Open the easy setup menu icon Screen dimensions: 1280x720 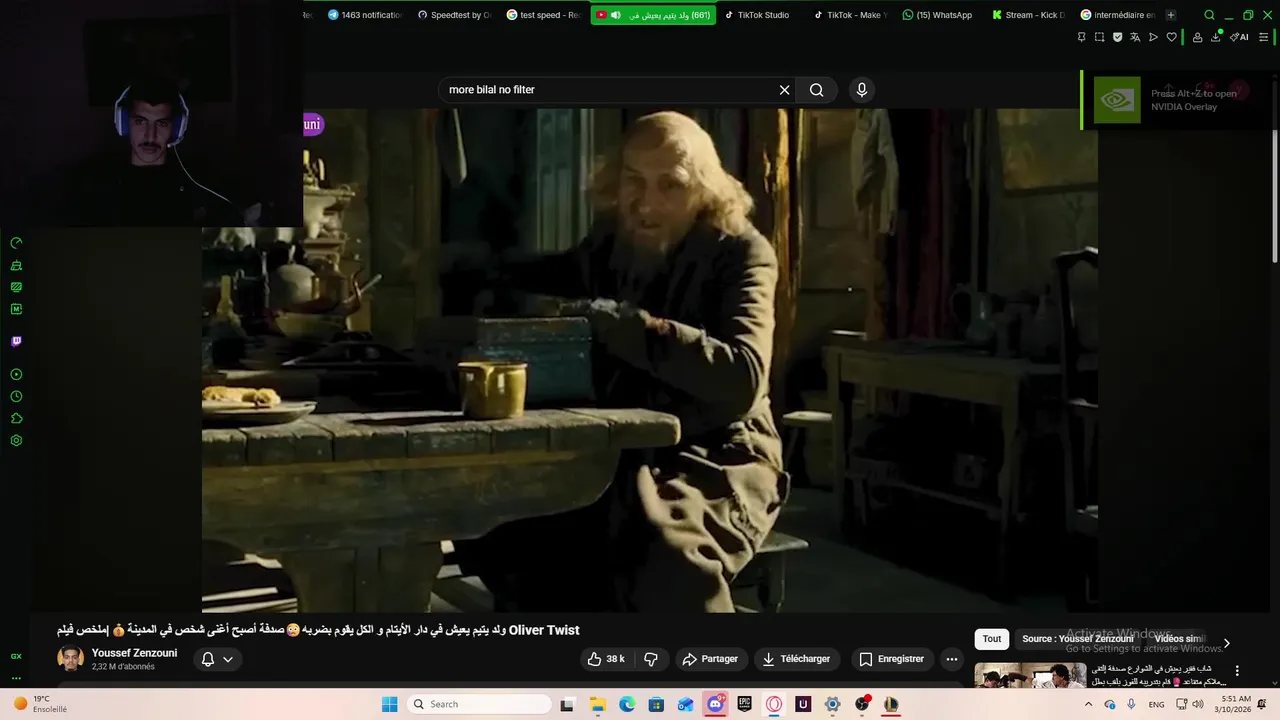coord(1264,37)
